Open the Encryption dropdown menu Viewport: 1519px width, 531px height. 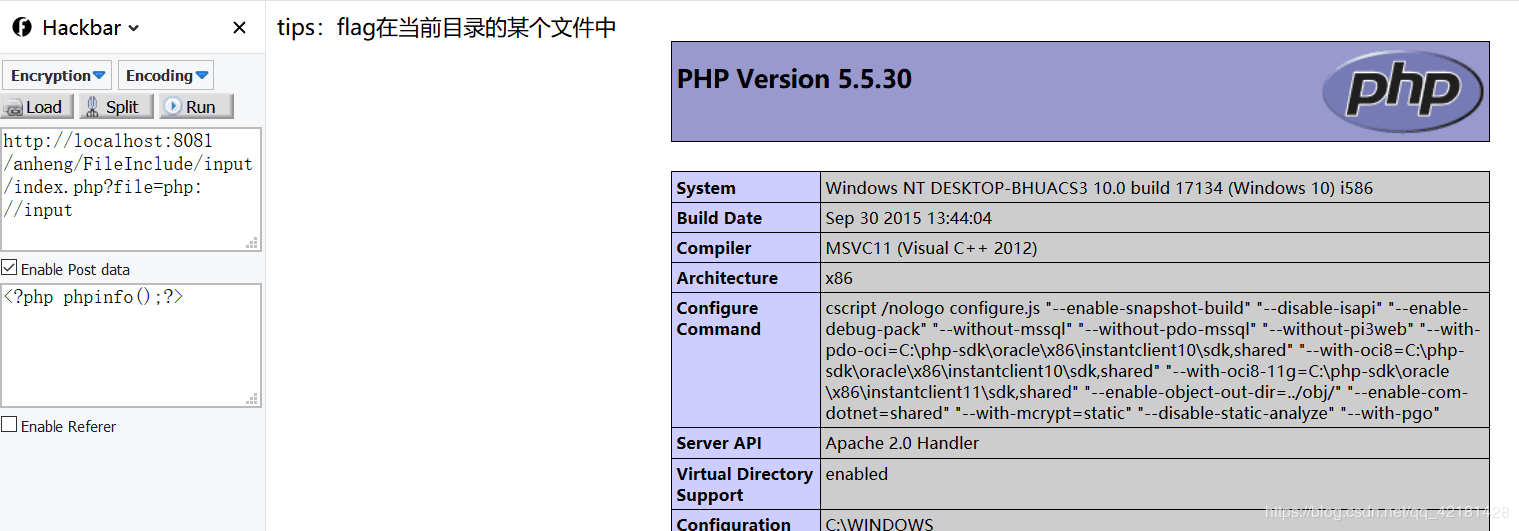click(x=57, y=75)
